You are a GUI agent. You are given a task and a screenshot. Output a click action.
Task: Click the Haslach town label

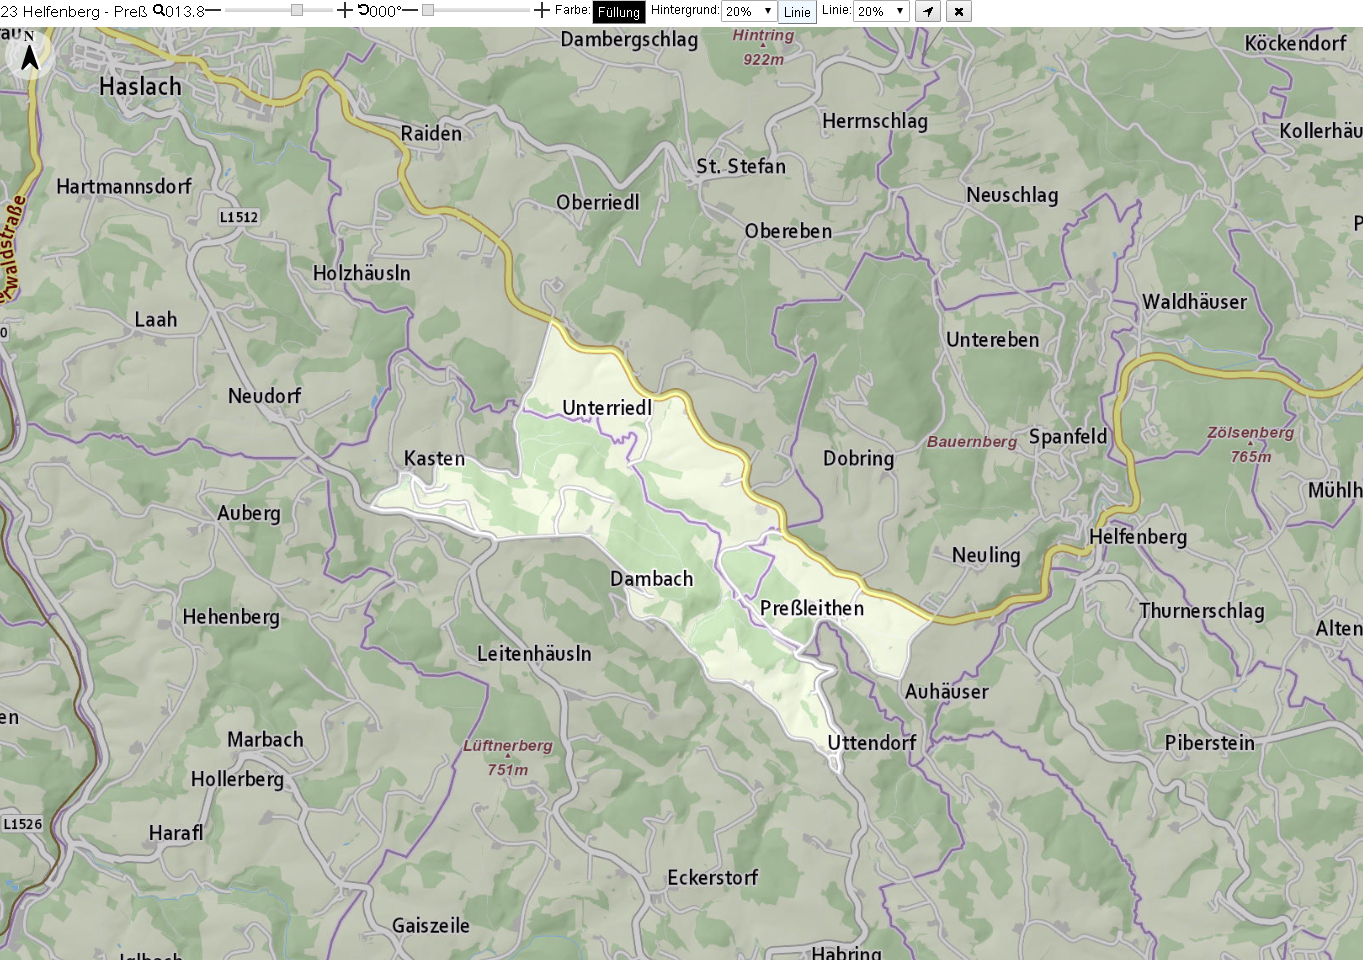tap(140, 87)
